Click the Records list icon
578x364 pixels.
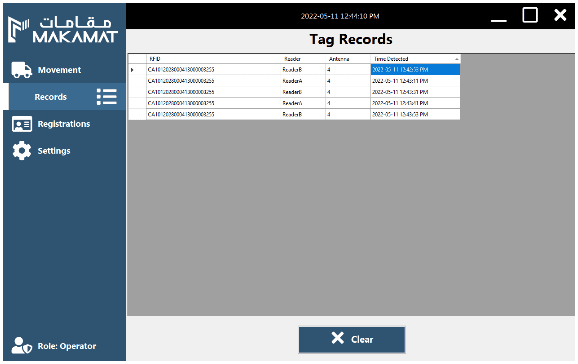107,97
